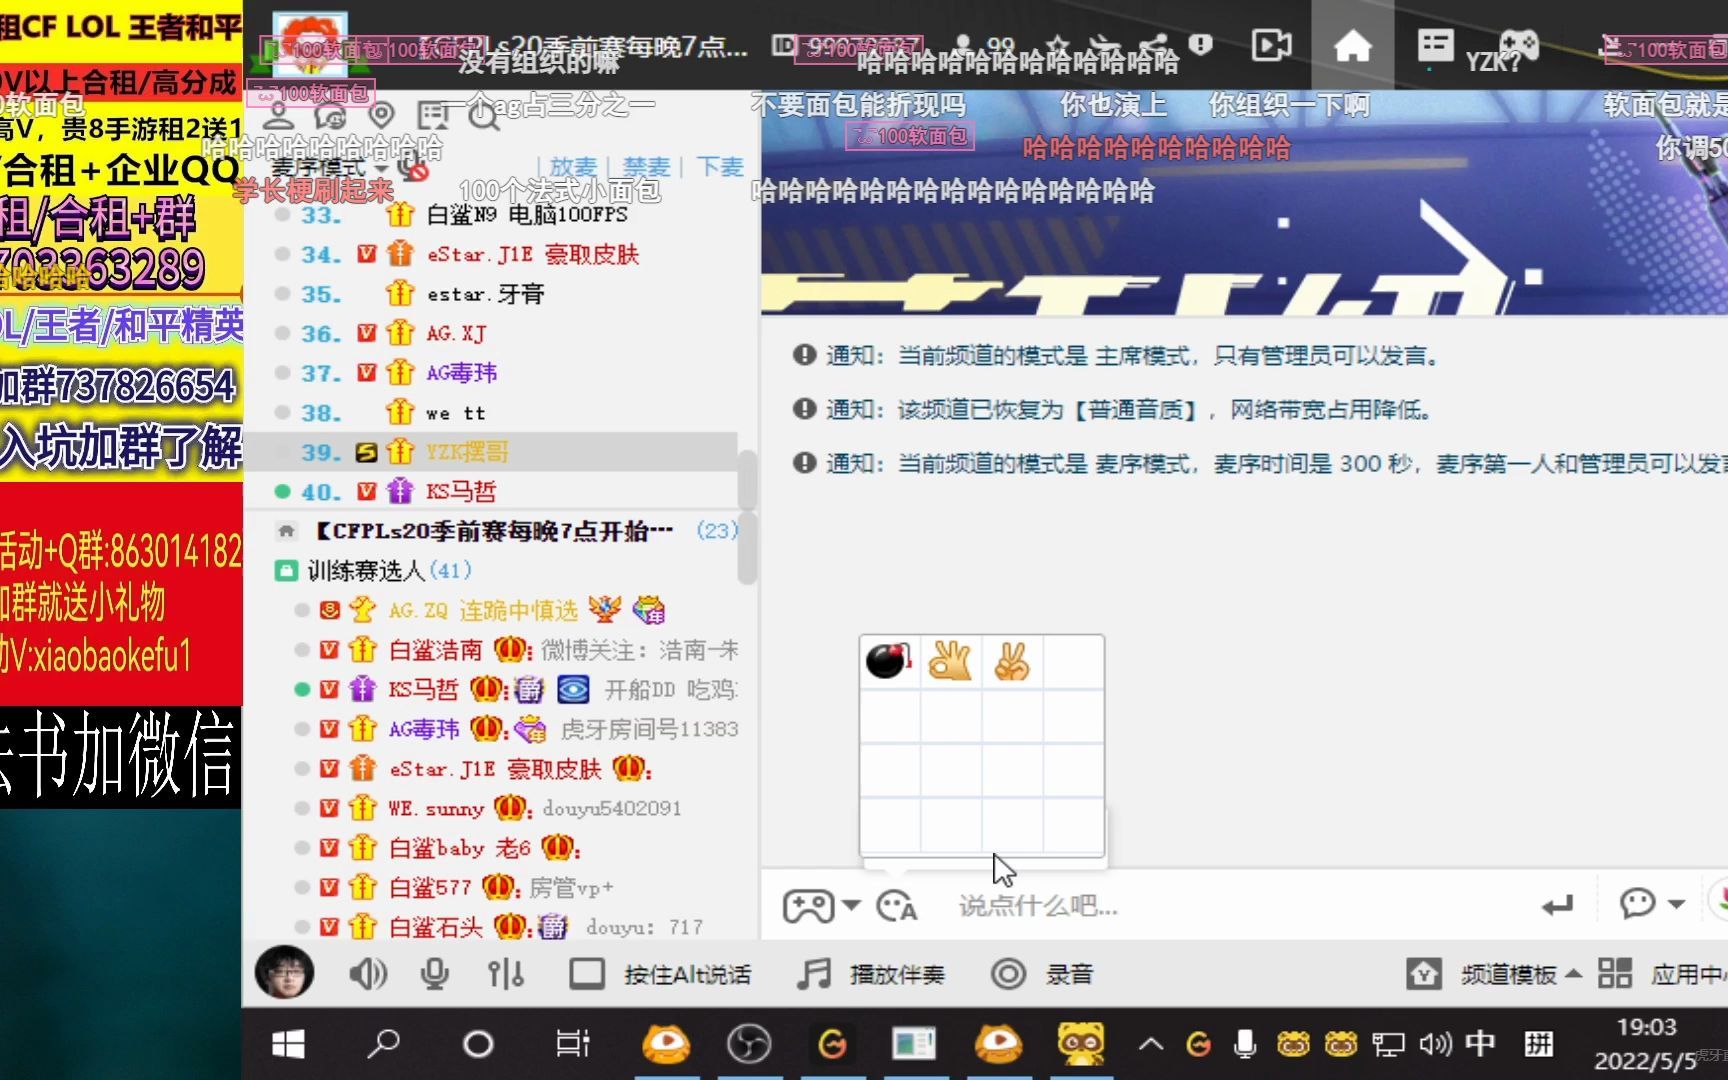Toggle the speaker volume icon in bottom bar
The width and height of the screenshot is (1728, 1080).
tap(367, 974)
